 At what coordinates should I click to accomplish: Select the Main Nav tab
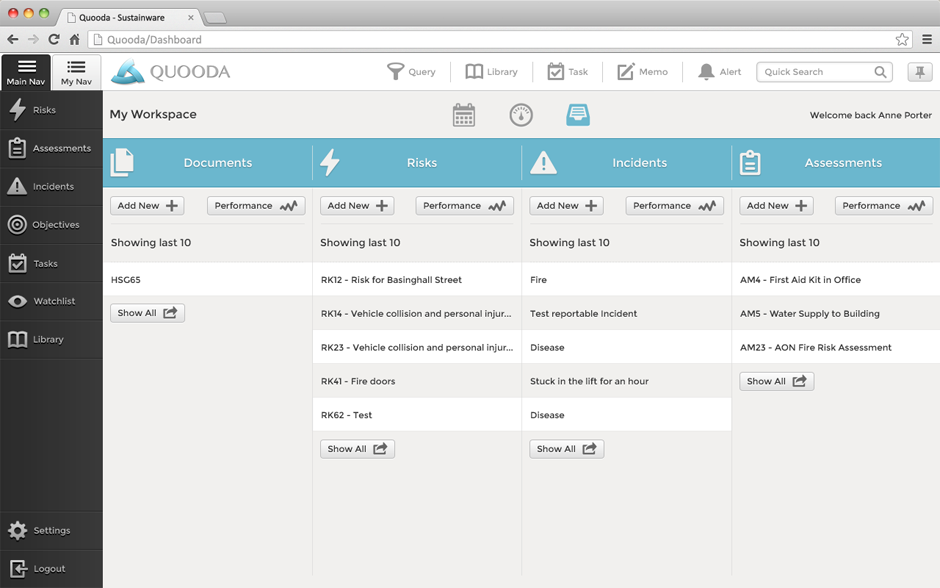coord(26,72)
